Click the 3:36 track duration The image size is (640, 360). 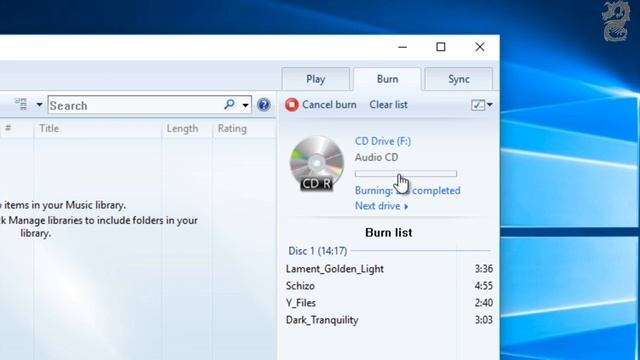point(484,269)
